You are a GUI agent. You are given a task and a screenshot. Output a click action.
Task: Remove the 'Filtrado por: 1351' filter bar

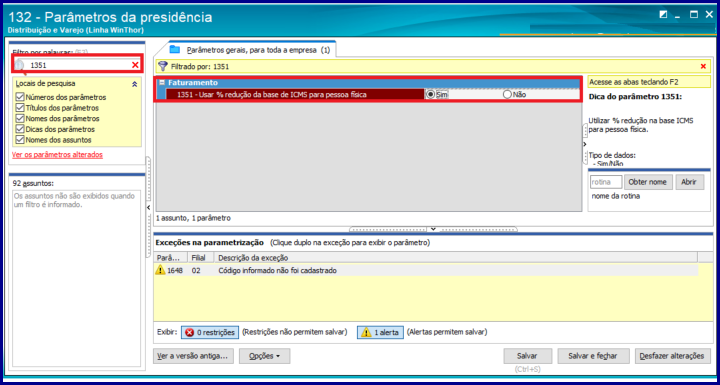click(x=703, y=67)
